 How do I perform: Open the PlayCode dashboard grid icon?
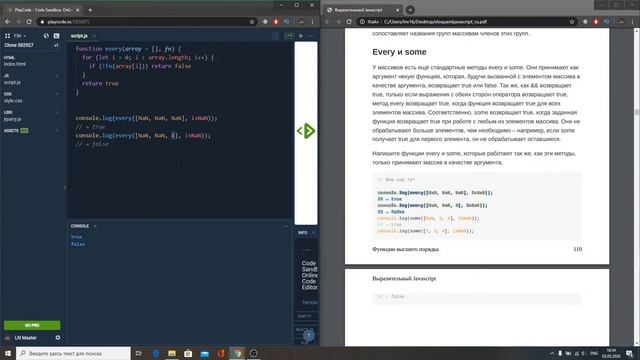(7, 36)
